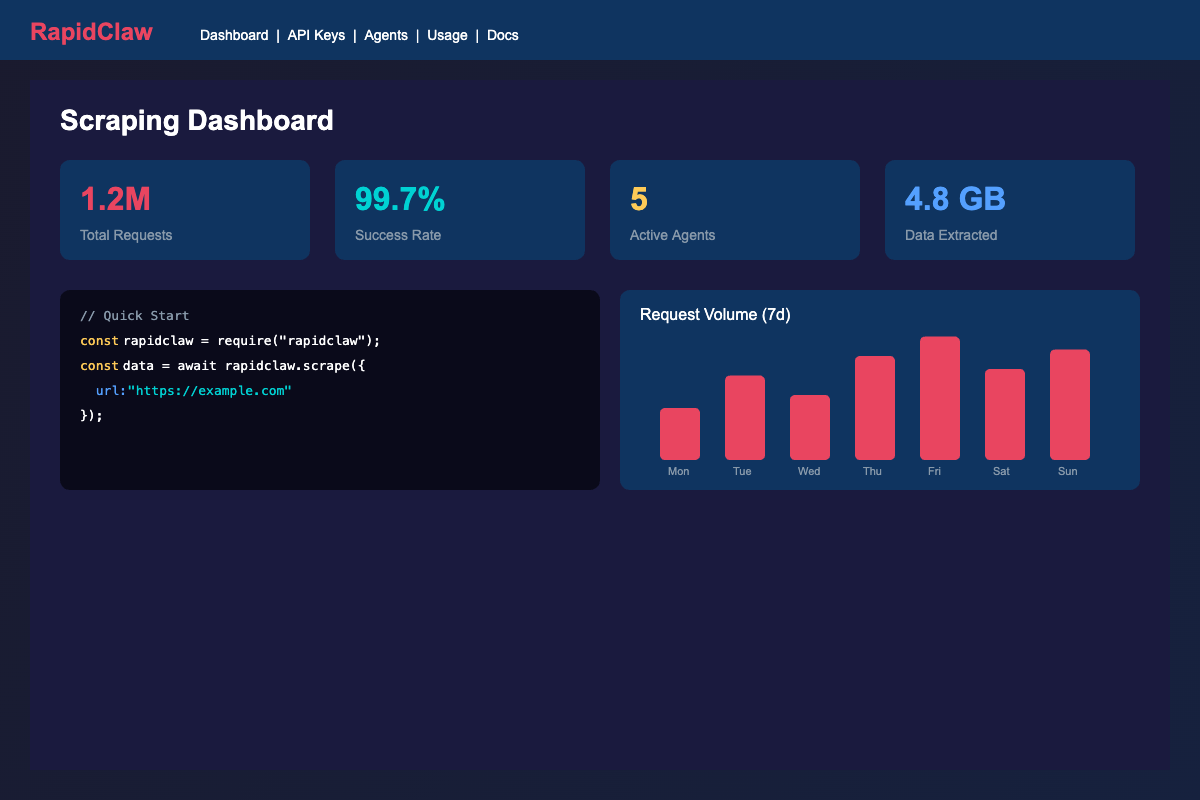Open the API Keys nav item

(316, 35)
